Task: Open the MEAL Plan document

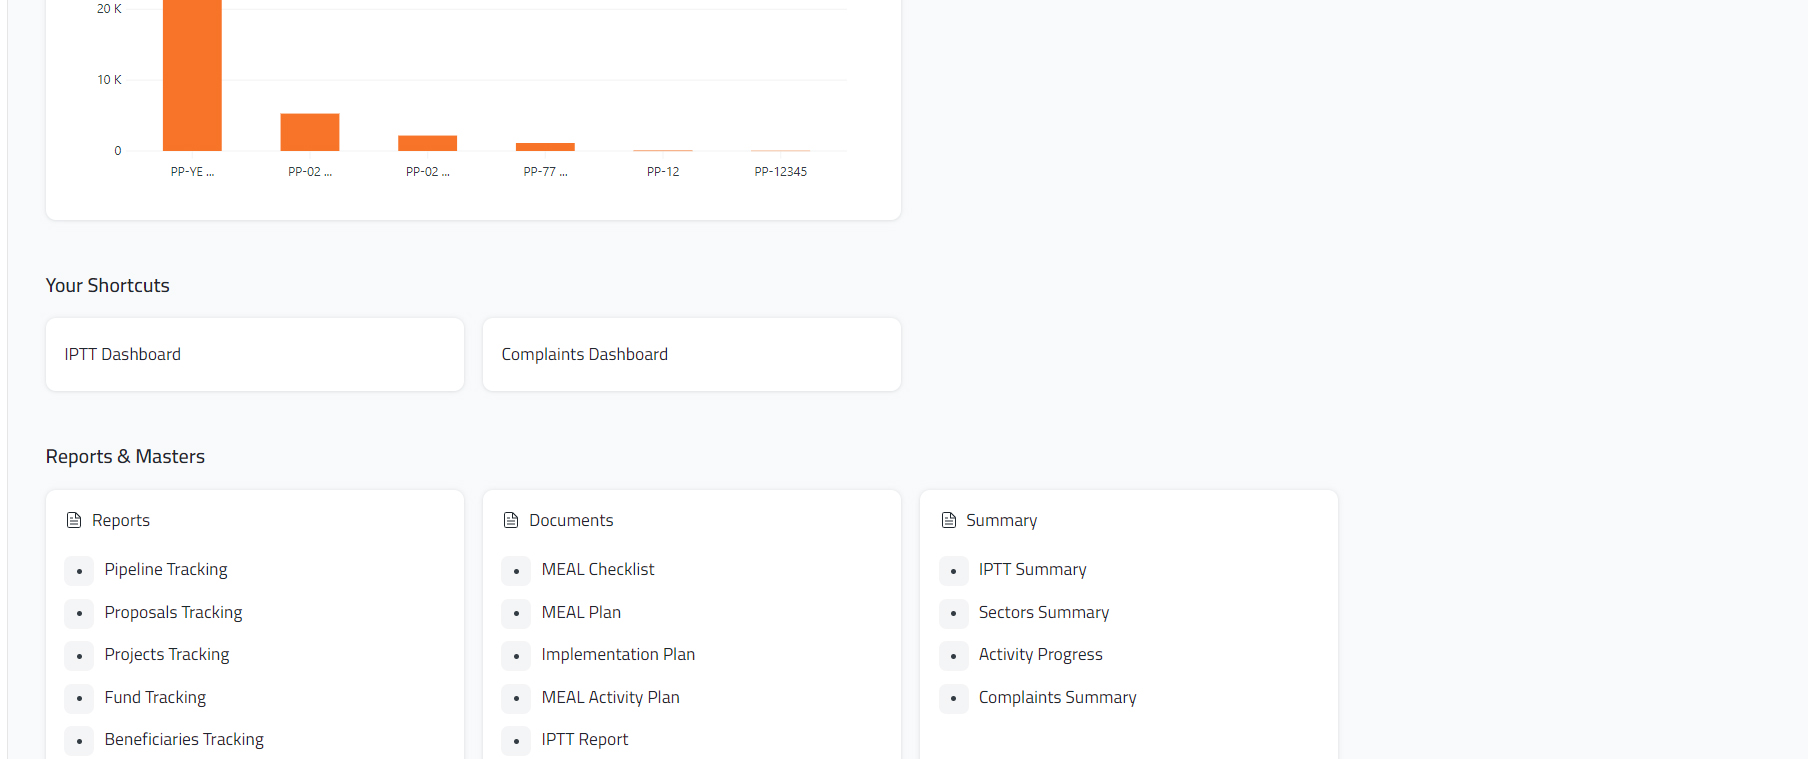Action: click(x=581, y=613)
